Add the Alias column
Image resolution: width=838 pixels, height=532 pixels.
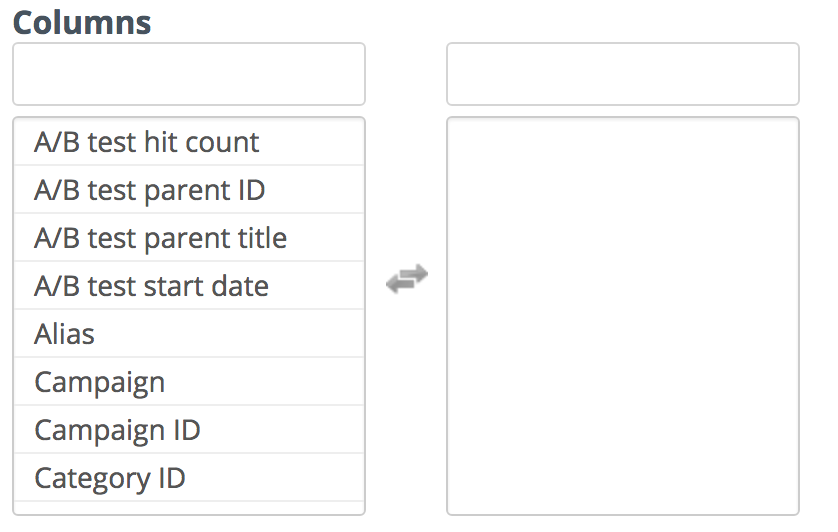tap(189, 334)
